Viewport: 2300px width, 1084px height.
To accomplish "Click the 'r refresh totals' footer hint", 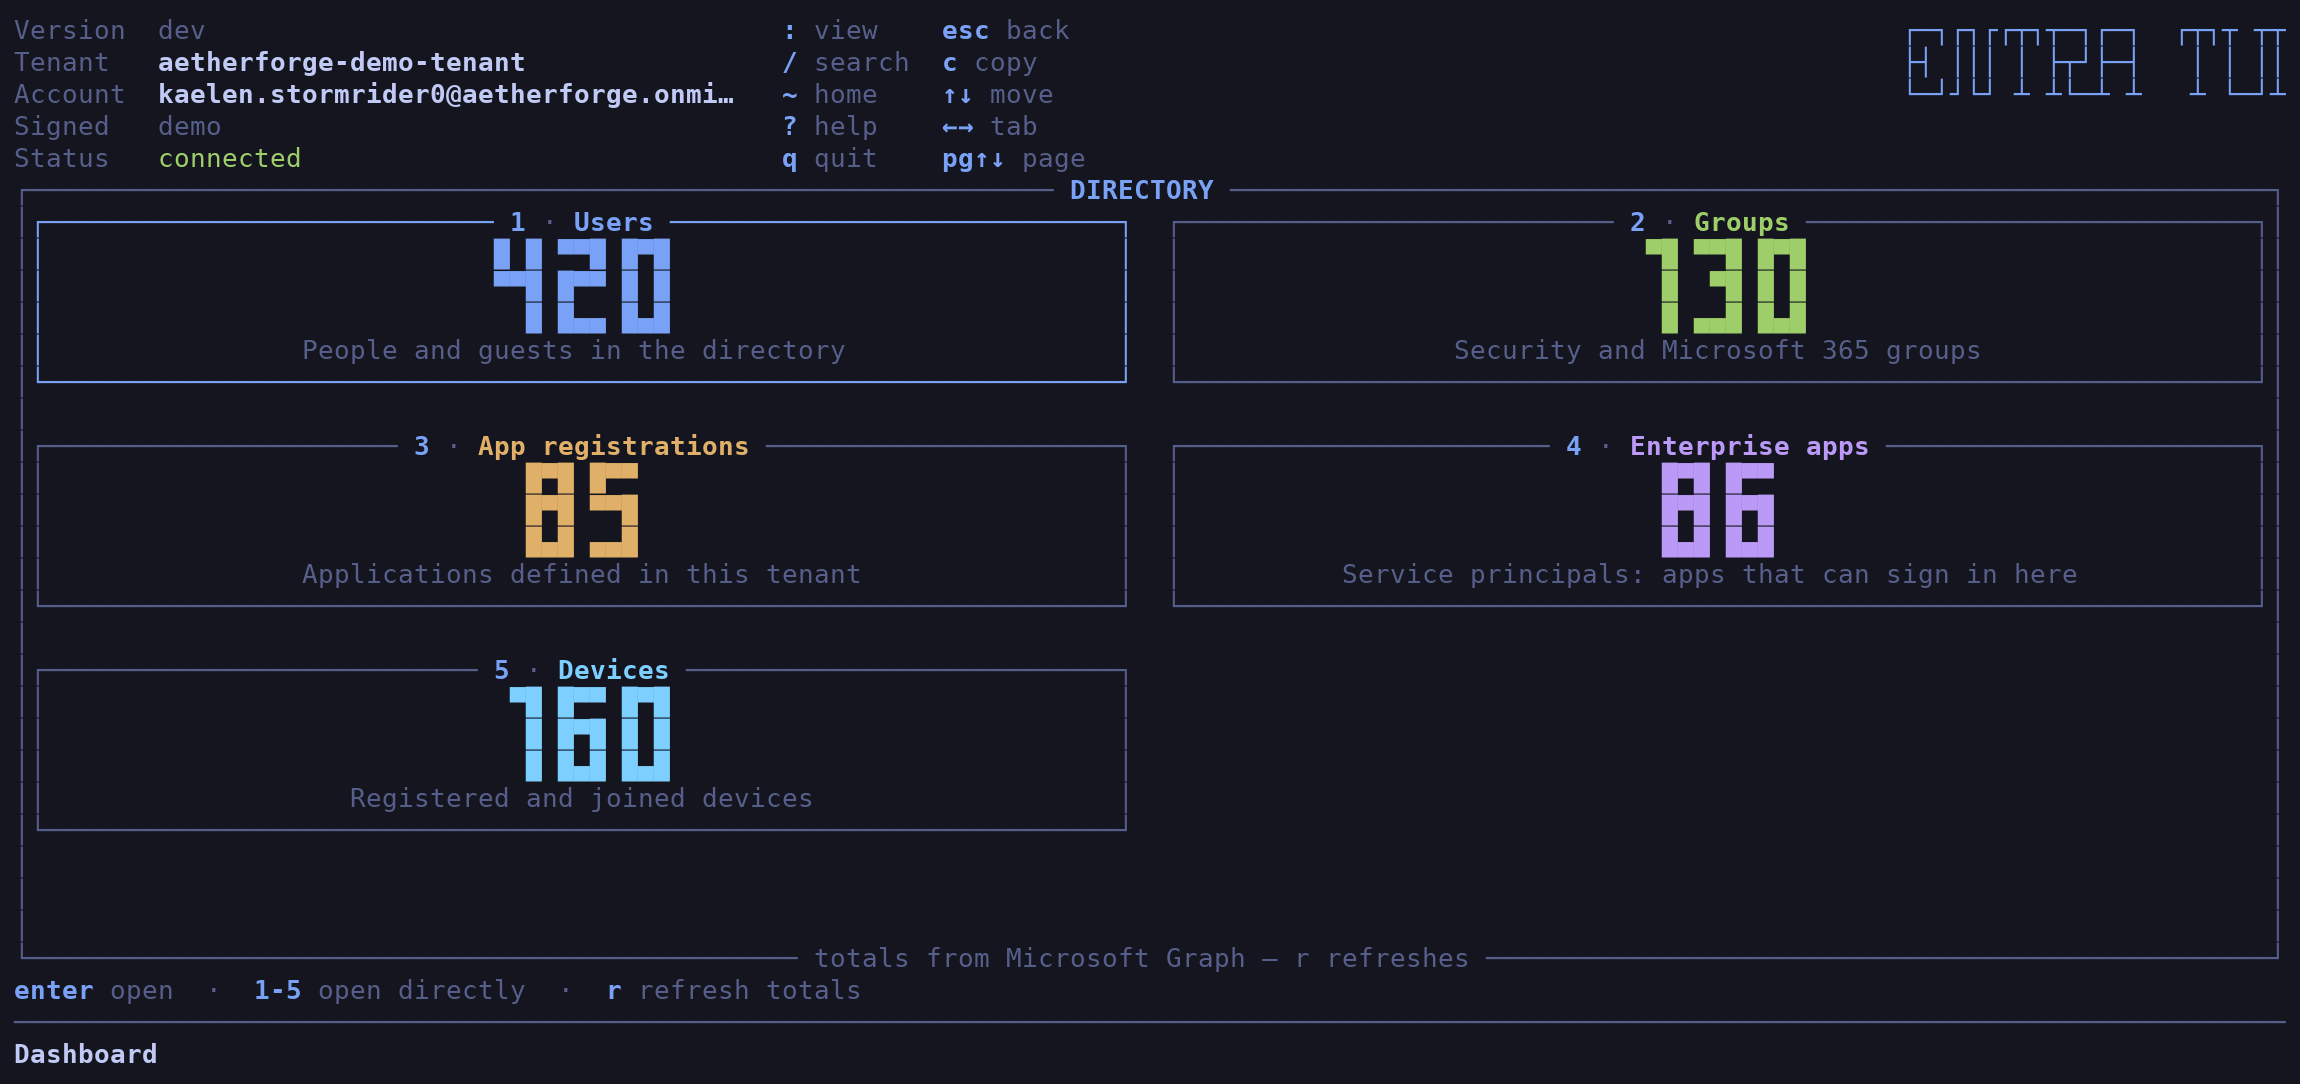I will [734, 990].
